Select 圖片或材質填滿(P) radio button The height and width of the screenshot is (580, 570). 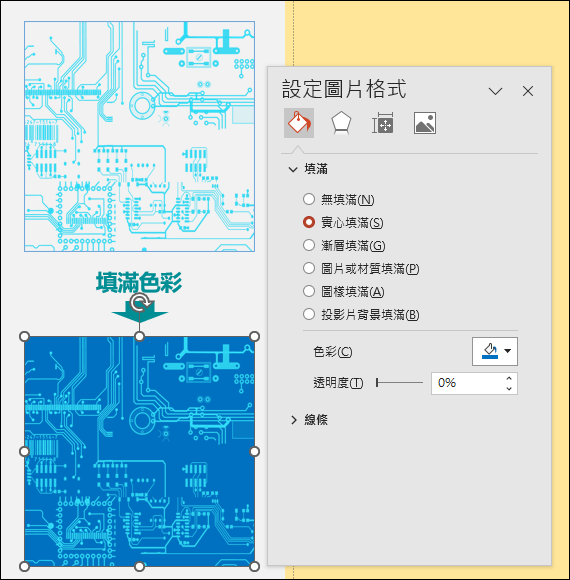(x=309, y=268)
